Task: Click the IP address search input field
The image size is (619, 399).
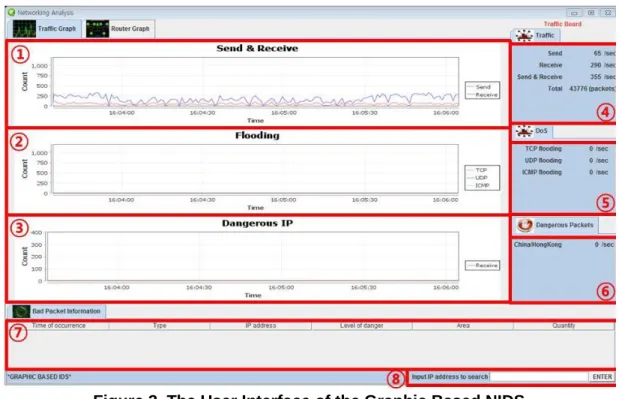Action: point(539,377)
